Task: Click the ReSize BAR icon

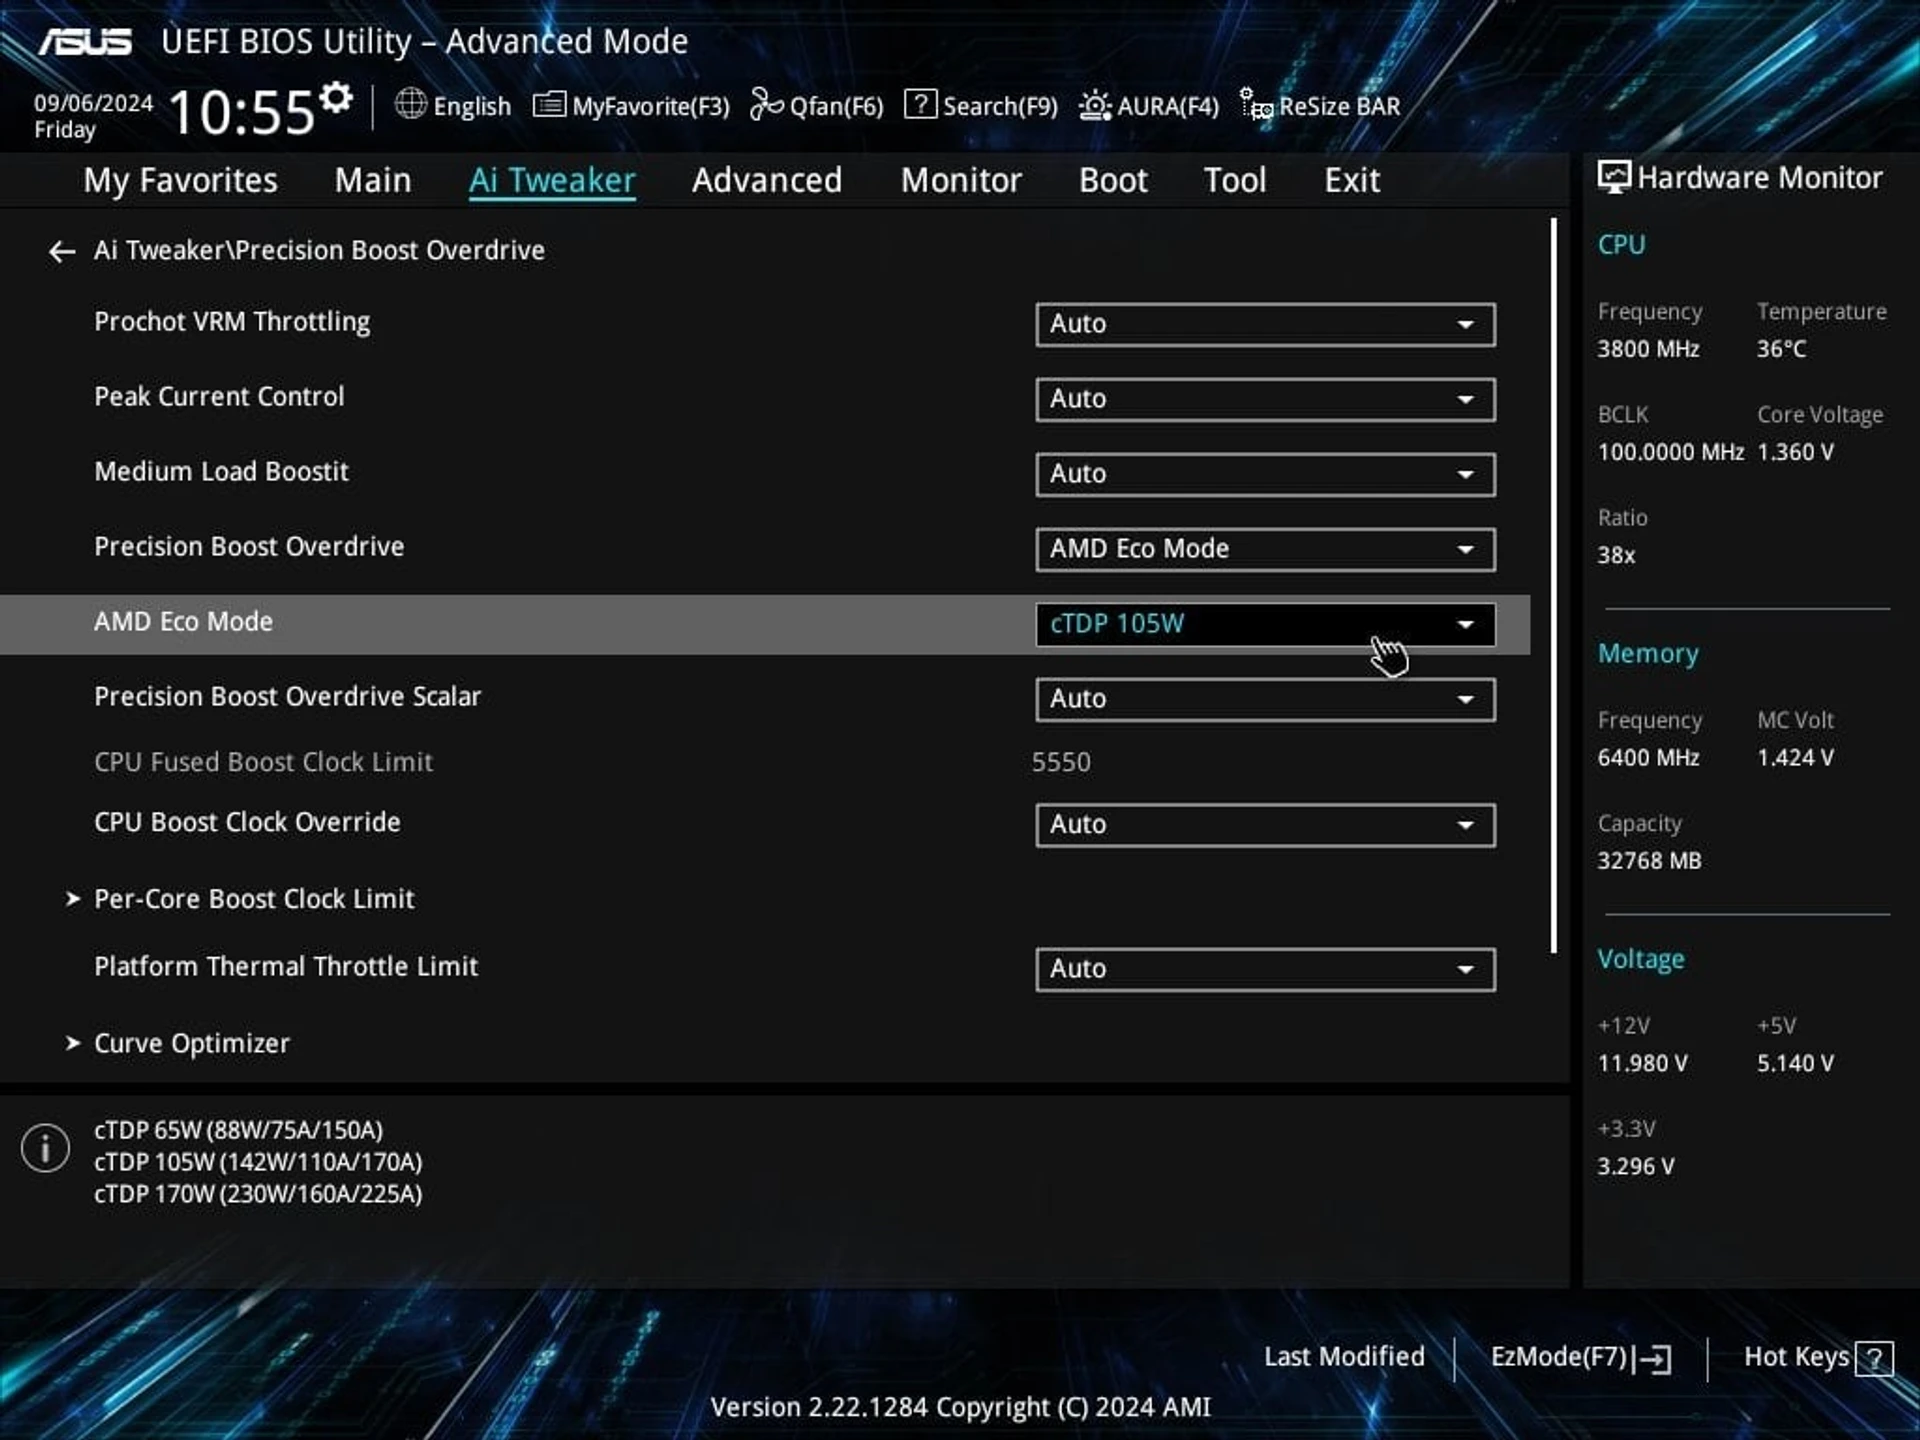Action: (1256, 104)
